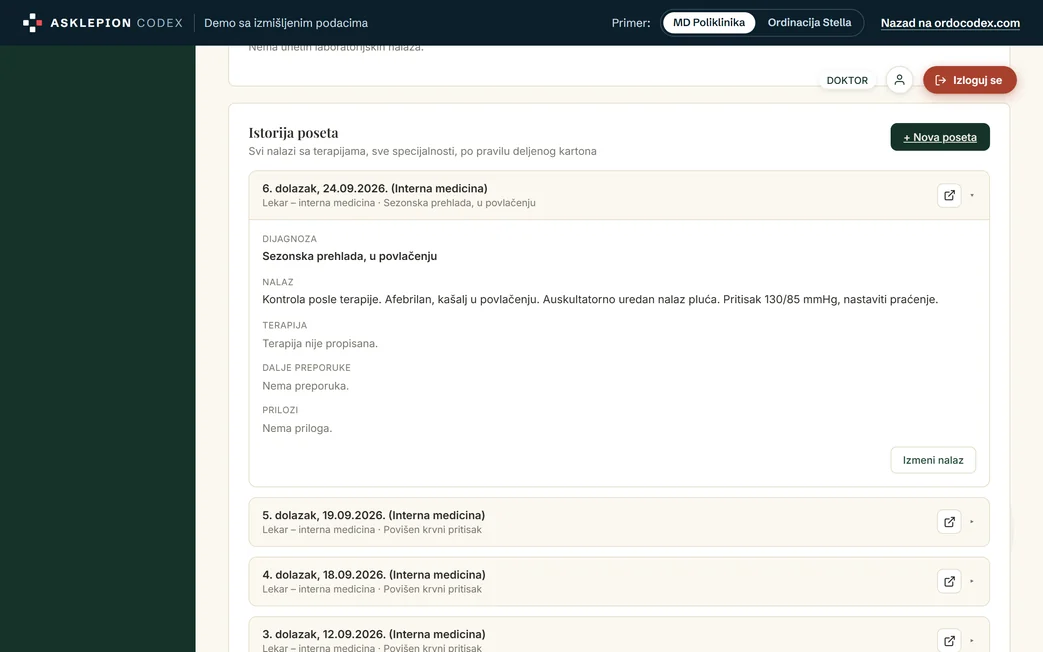Switch example to MD Poliklinika
Image resolution: width=1043 pixels, height=652 pixels.
coord(708,23)
